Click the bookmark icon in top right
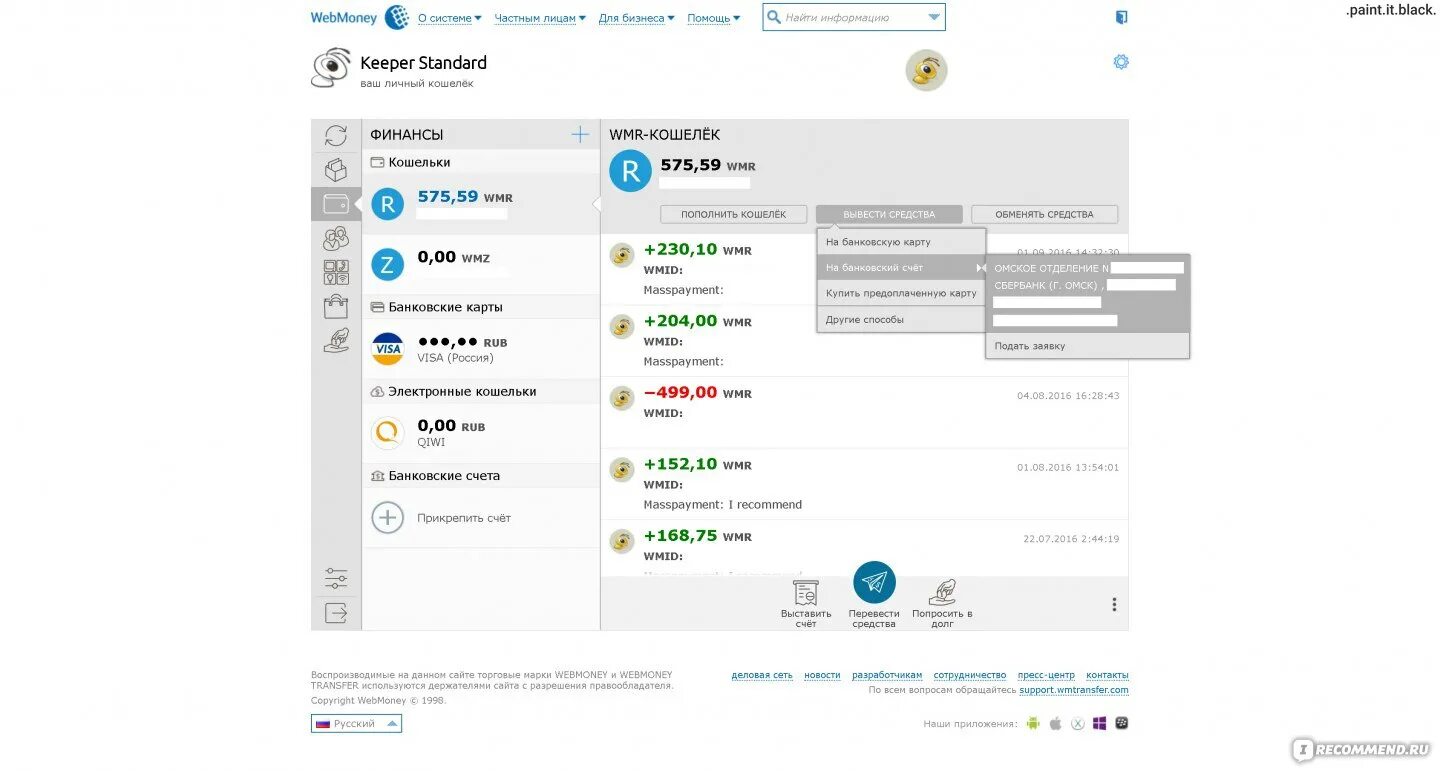This screenshot has height=771, width=1440. pyautogui.click(x=1121, y=17)
